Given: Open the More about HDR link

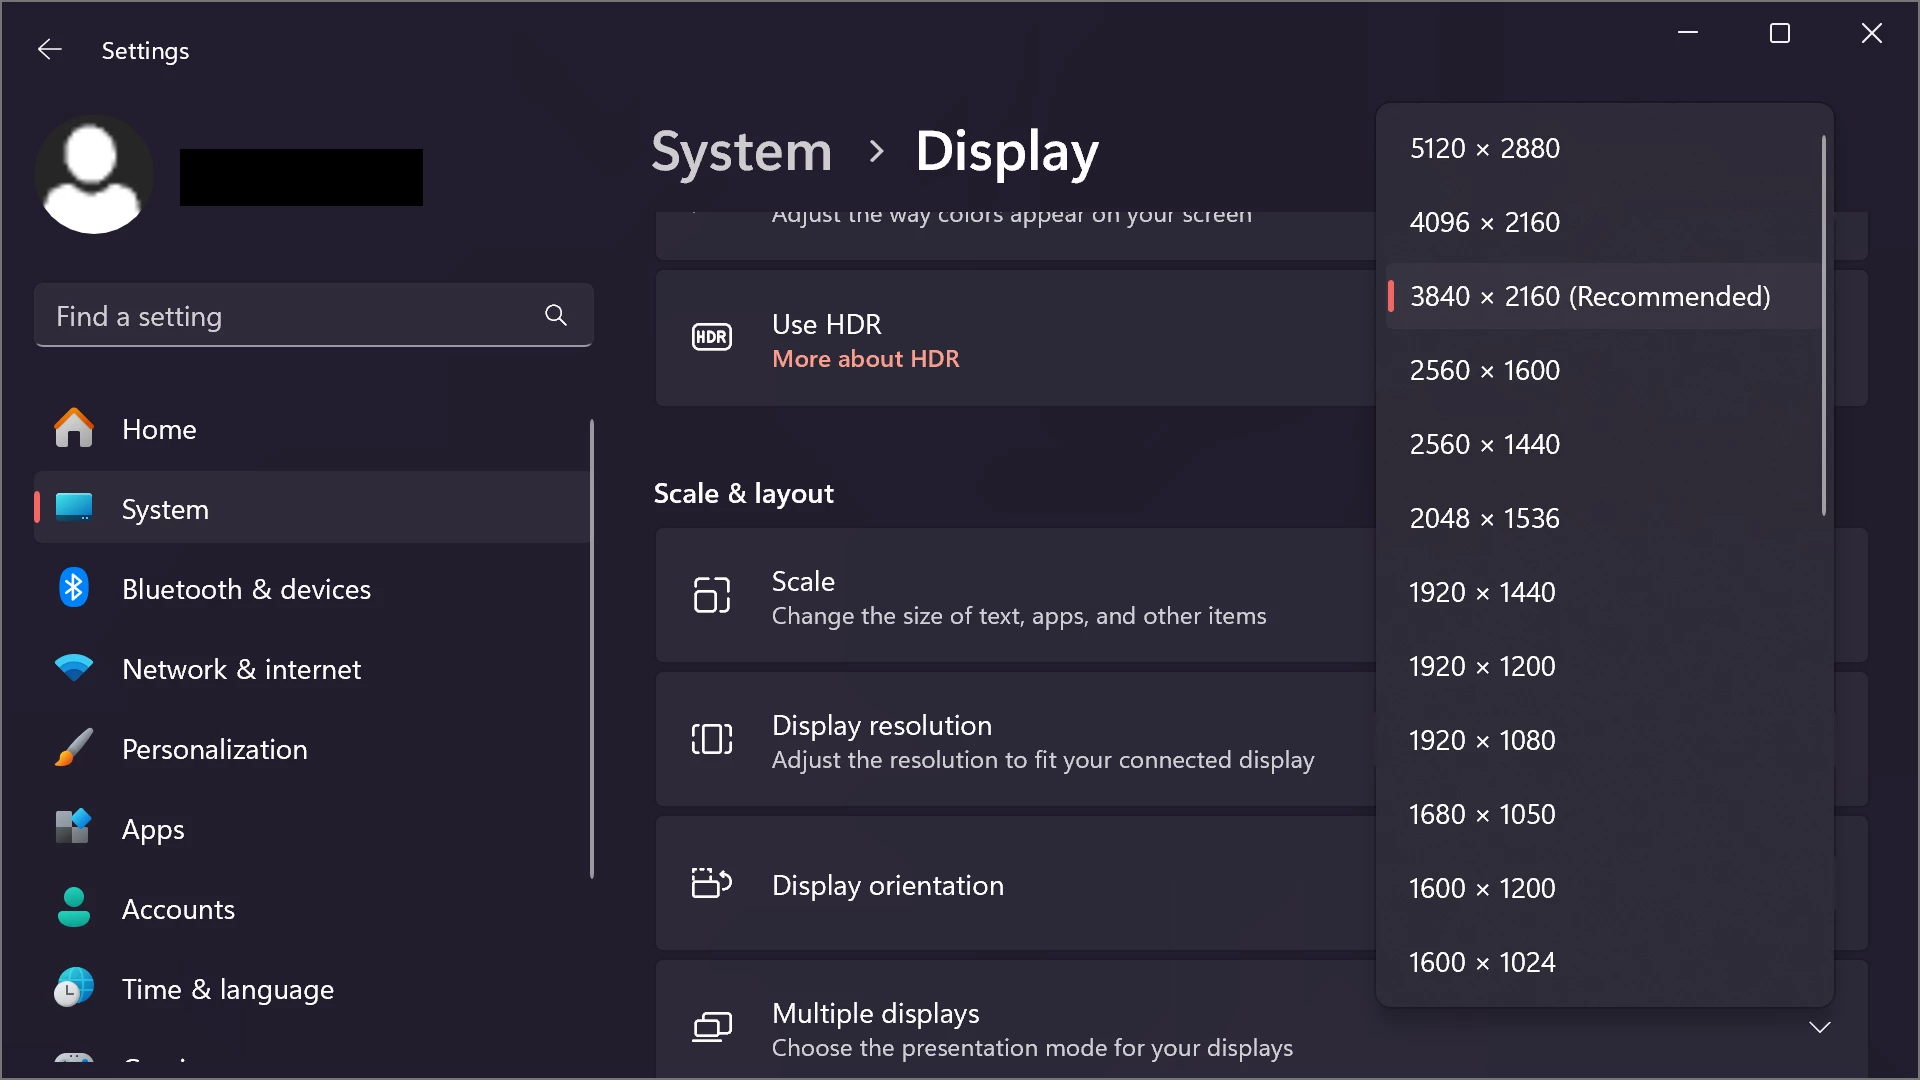Looking at the screenshot, I should pyautogui.click(x=865, y=359).
